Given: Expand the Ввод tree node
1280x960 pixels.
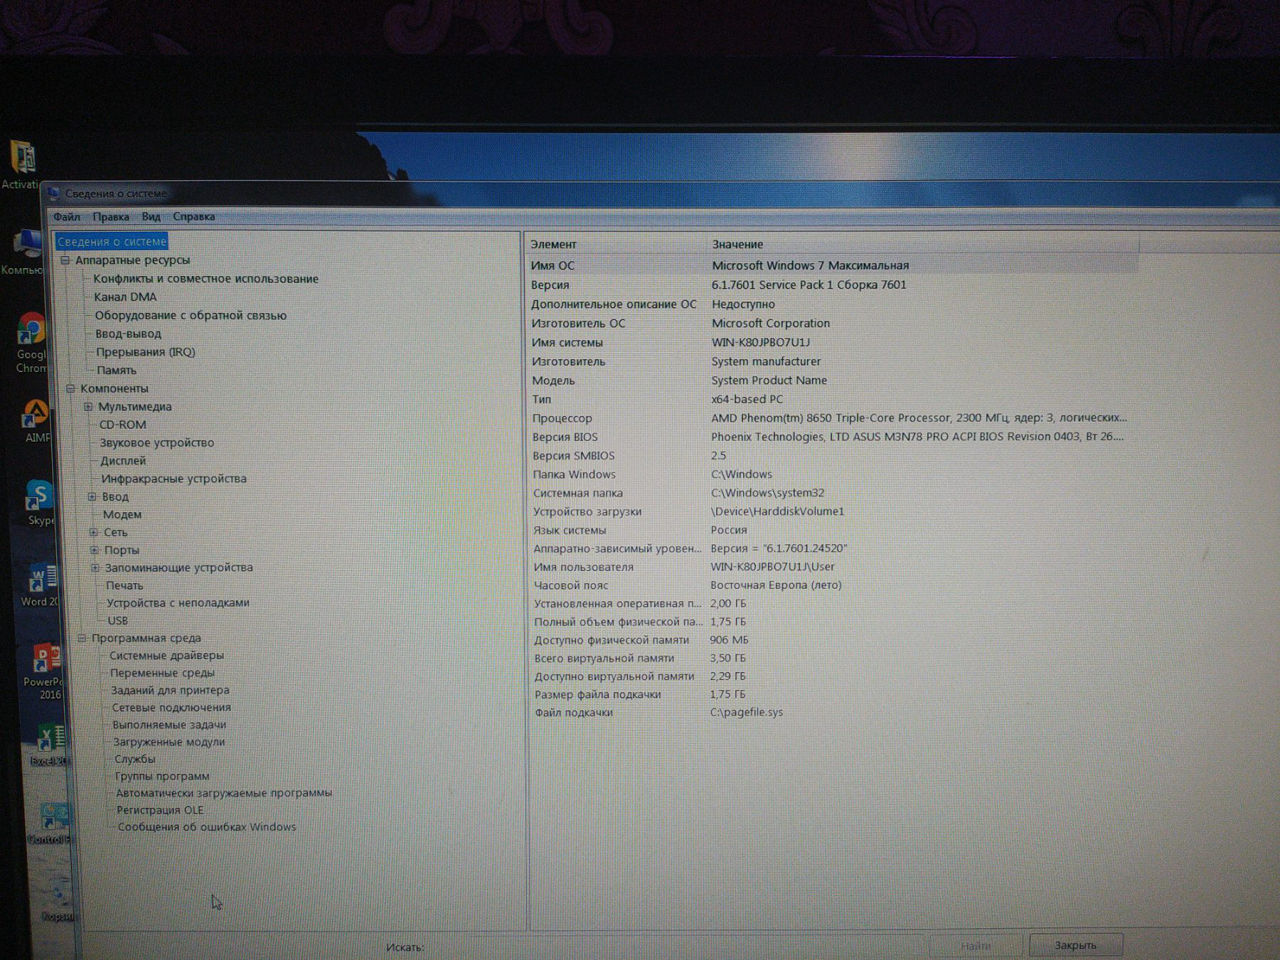Looking at the screenshot, I should click(91, 497).
